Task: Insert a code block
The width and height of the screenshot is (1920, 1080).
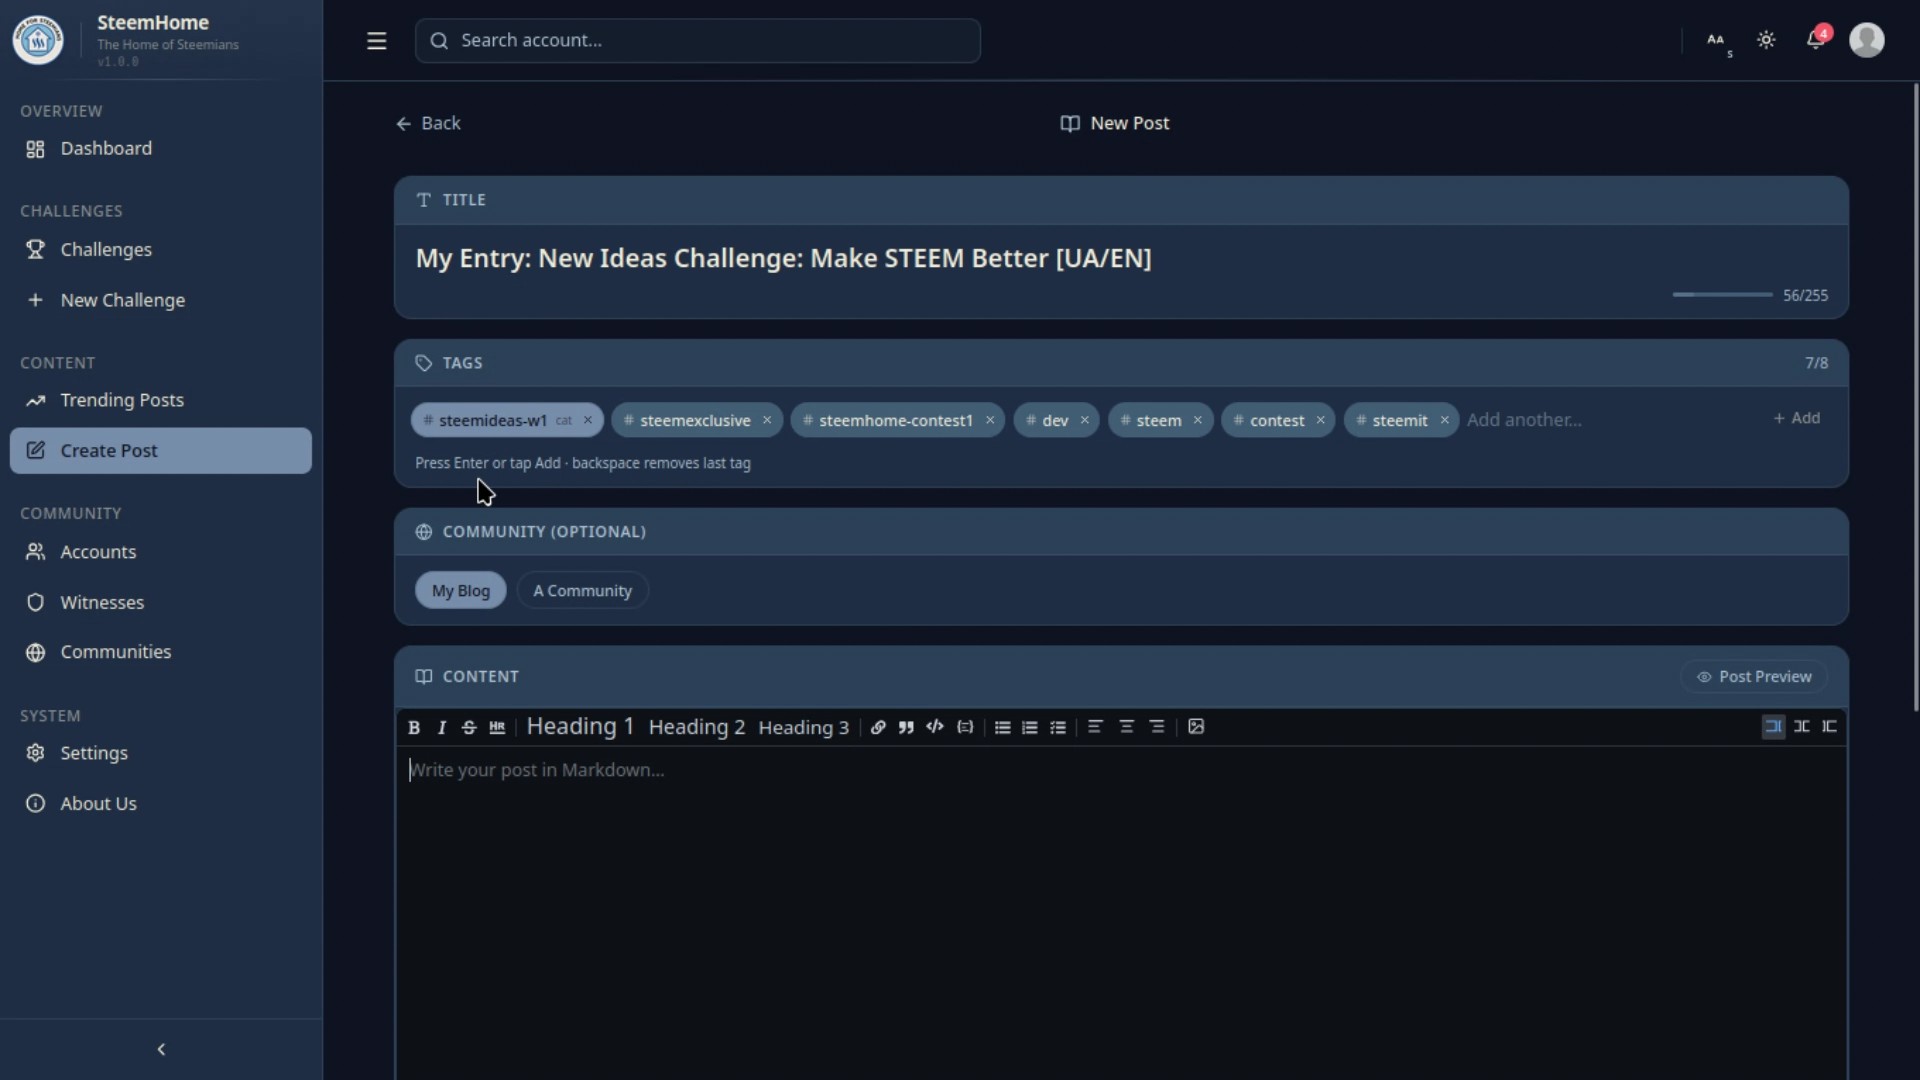Action: pyautogui.click(x=965, y=727)
